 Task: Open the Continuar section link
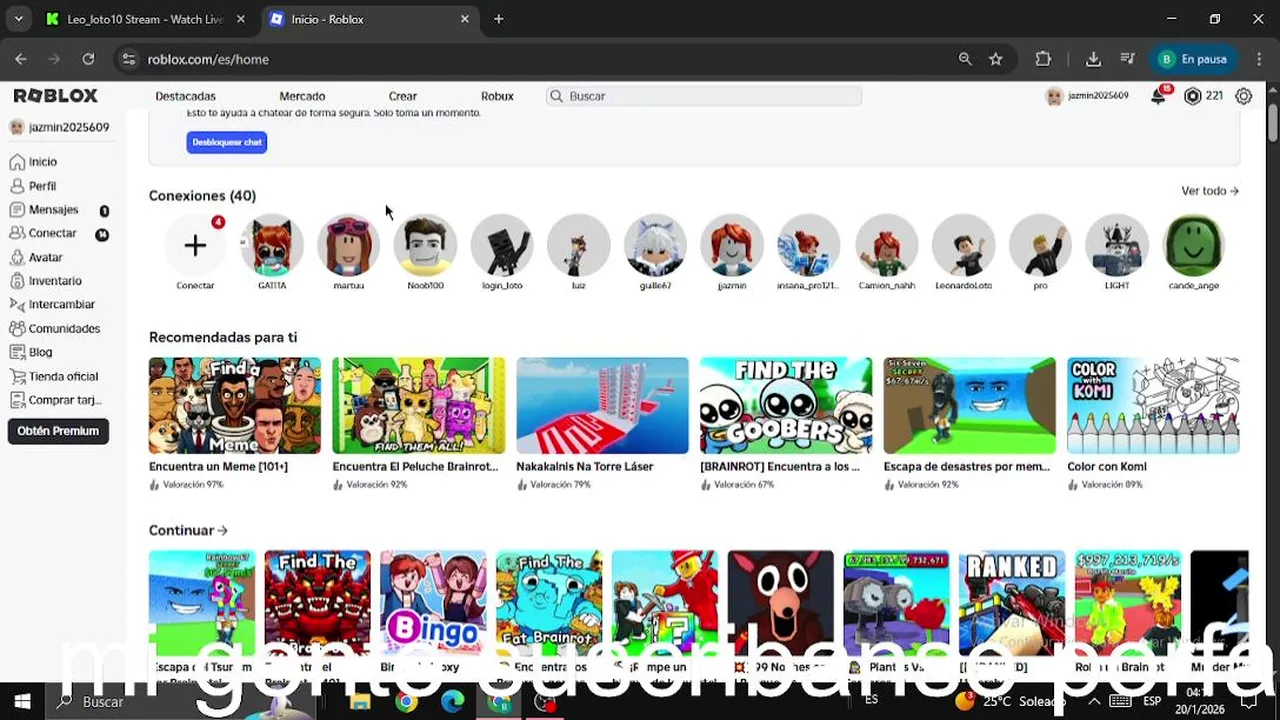[x=188, y=530]
